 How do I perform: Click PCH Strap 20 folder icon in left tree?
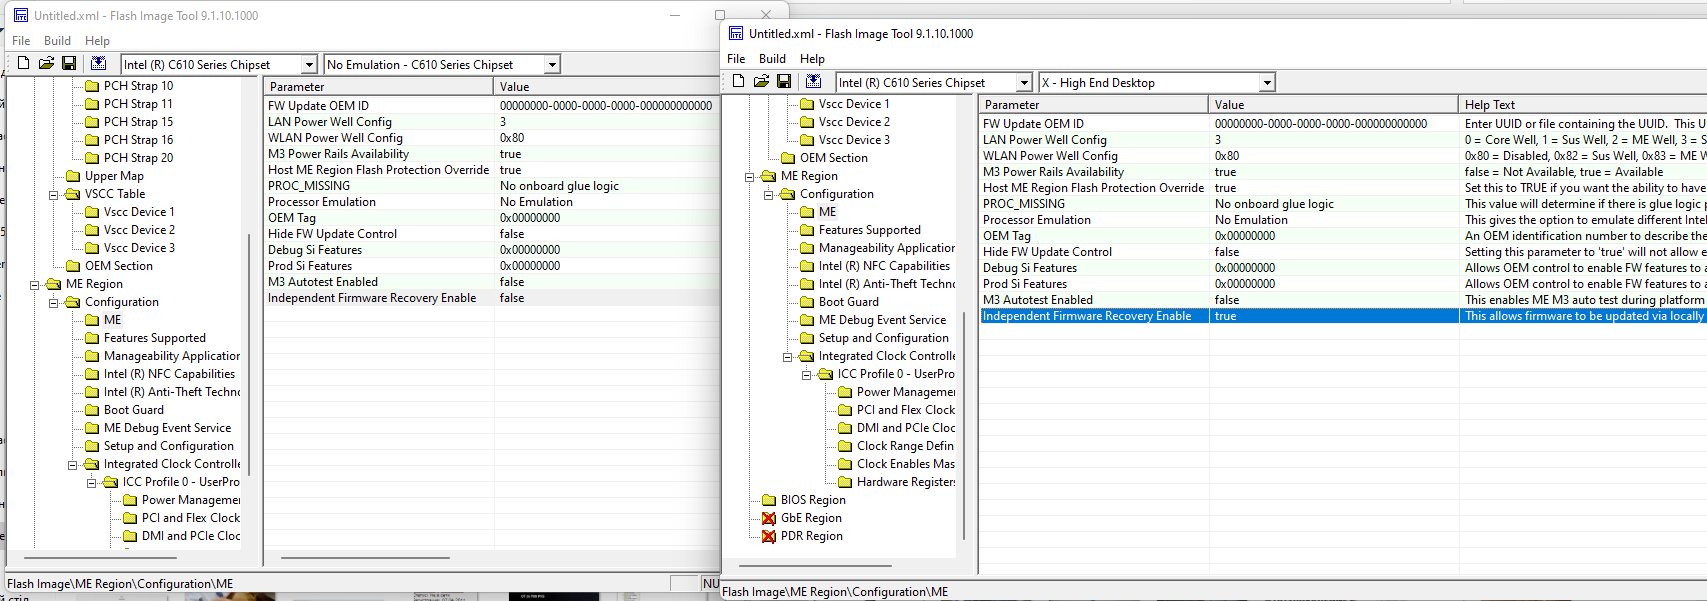pos(92,158)
